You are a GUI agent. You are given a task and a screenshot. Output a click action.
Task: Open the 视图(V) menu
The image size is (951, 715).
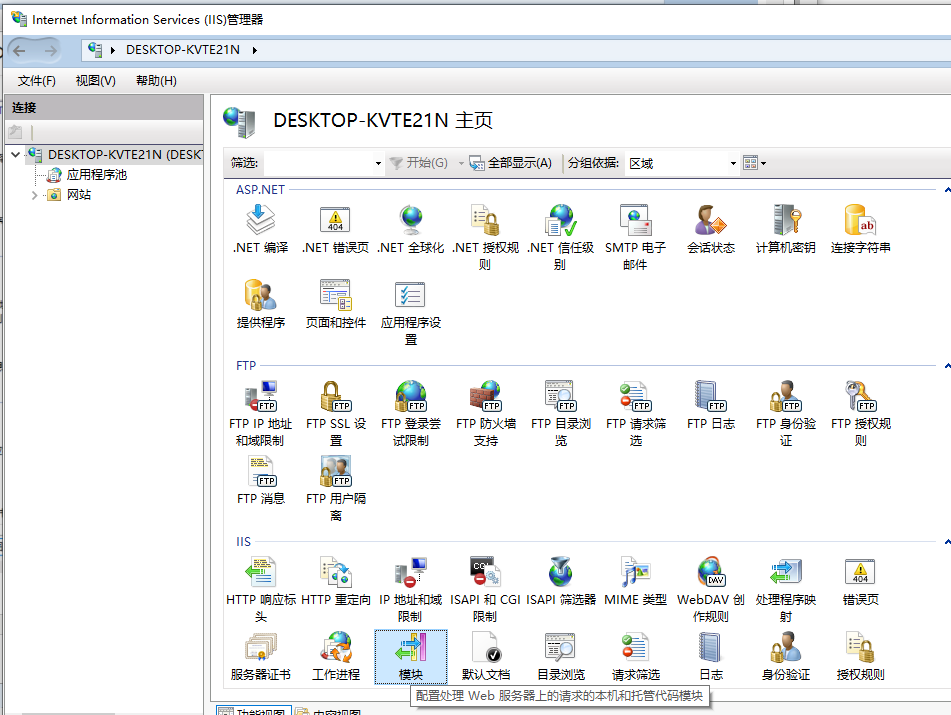tap(95, 81)
